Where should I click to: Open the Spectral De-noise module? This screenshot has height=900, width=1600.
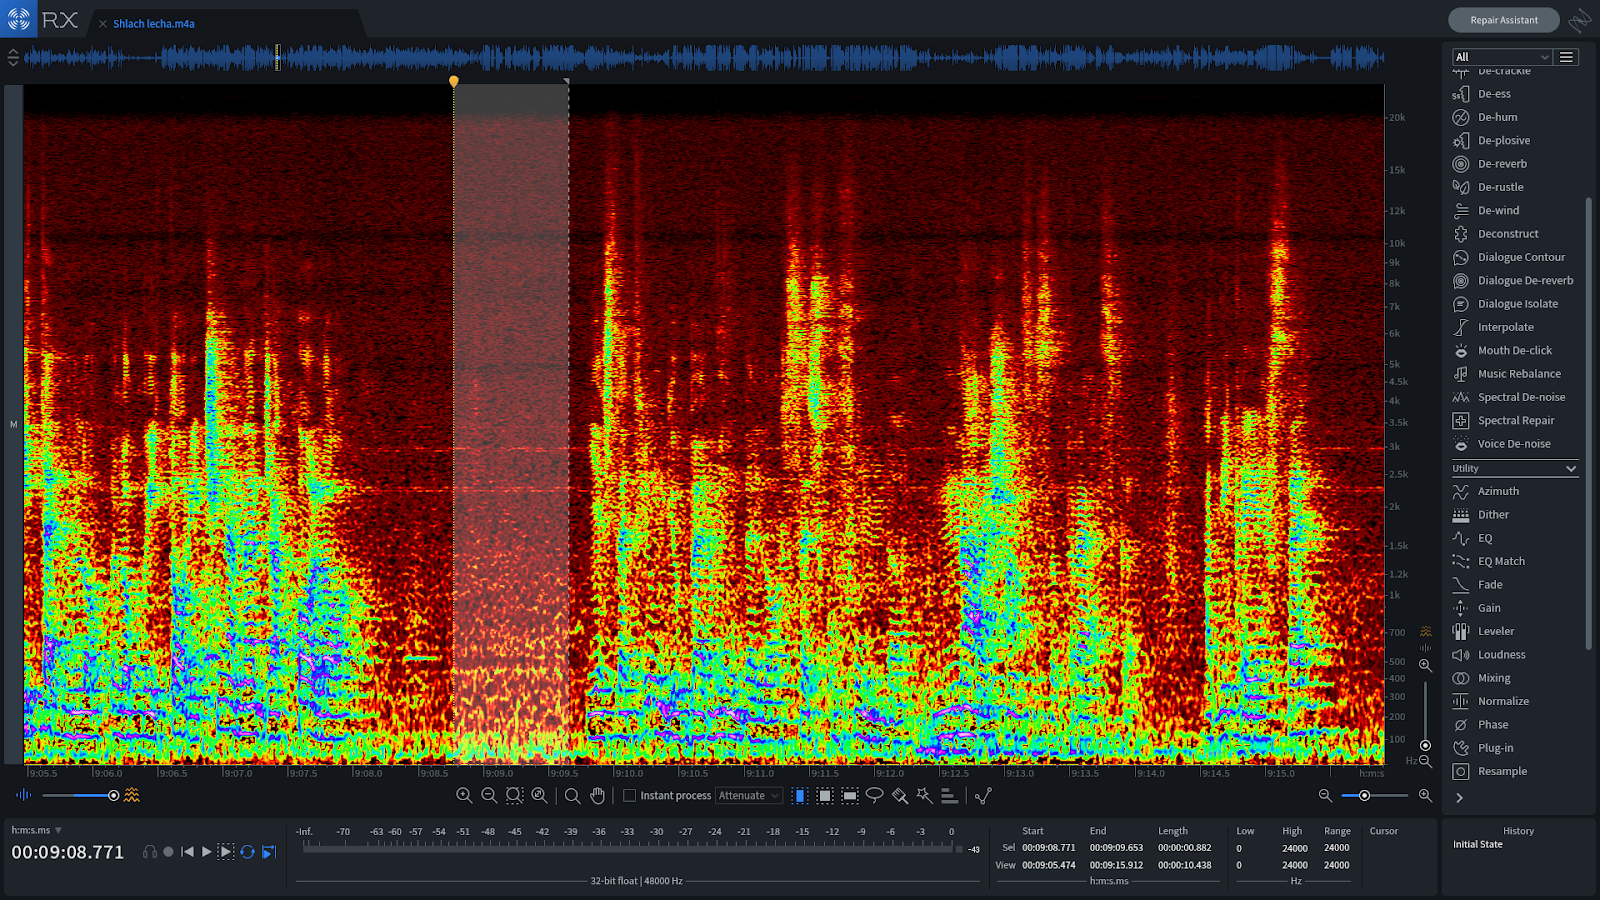[x=1521, y=397]
